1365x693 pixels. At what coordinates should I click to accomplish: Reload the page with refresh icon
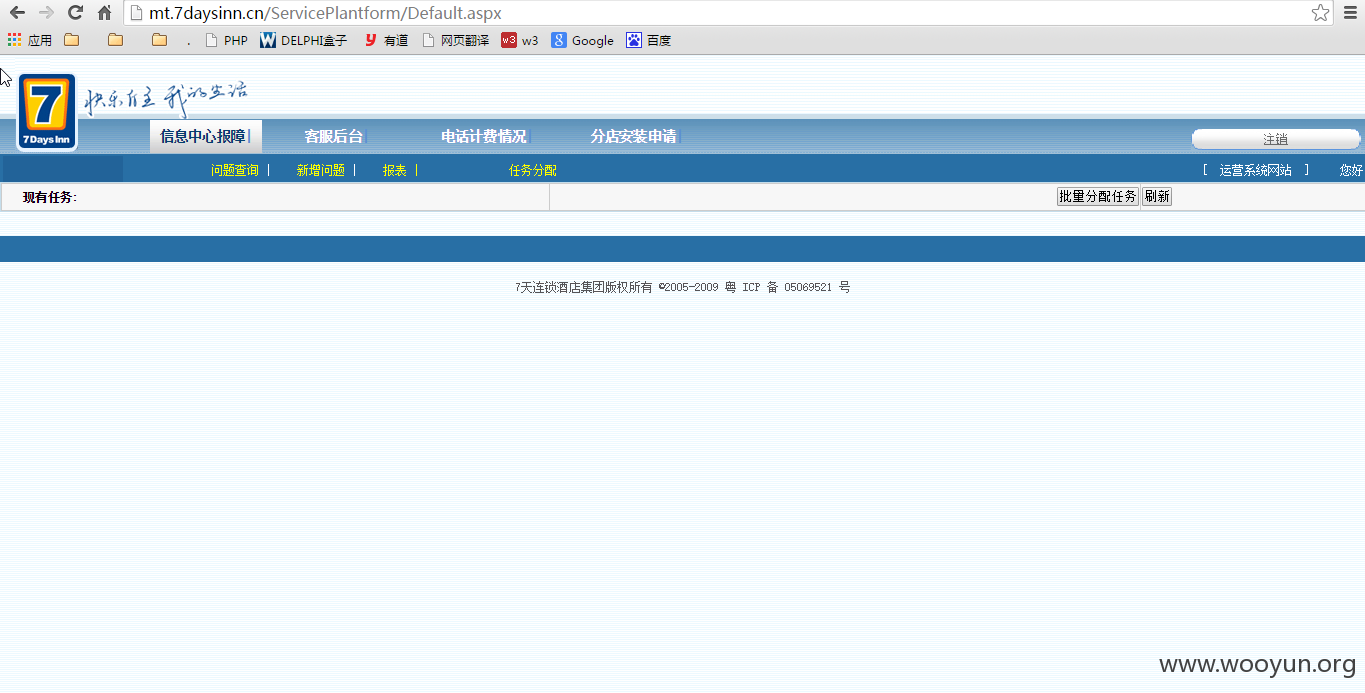click(x=75, y=13)
